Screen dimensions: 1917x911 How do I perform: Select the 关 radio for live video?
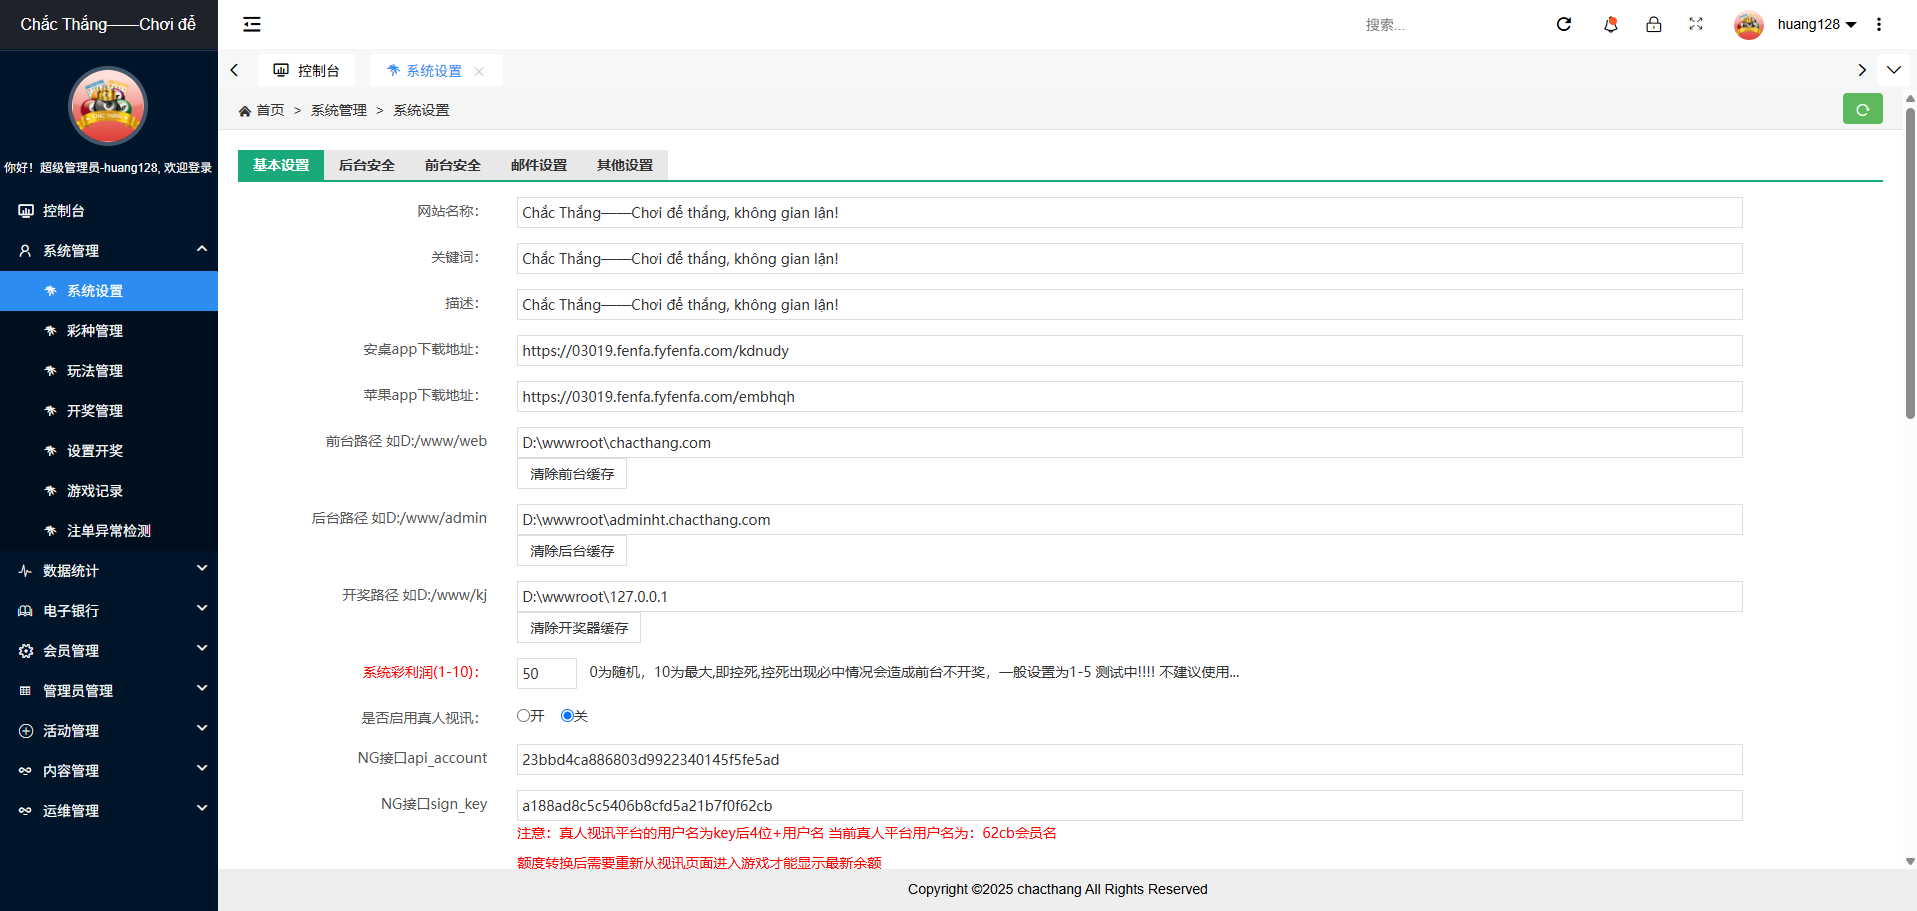click(x=567, y=716)
